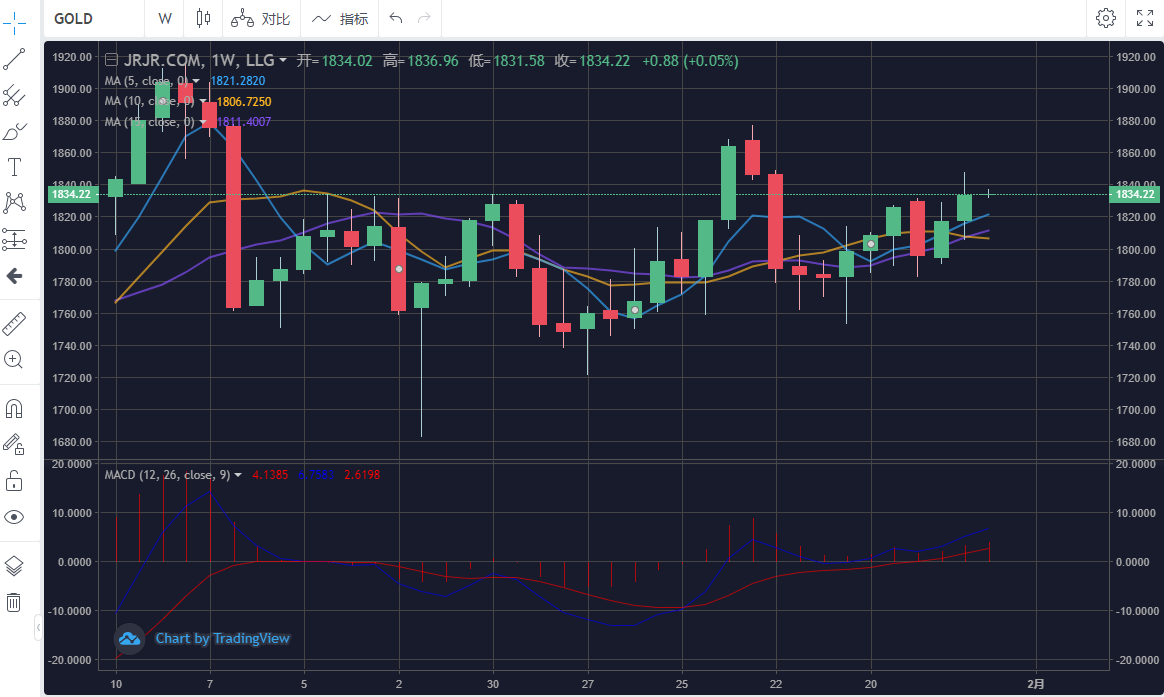Activate the zoom-in magnifier tool

tap(15, 359)
